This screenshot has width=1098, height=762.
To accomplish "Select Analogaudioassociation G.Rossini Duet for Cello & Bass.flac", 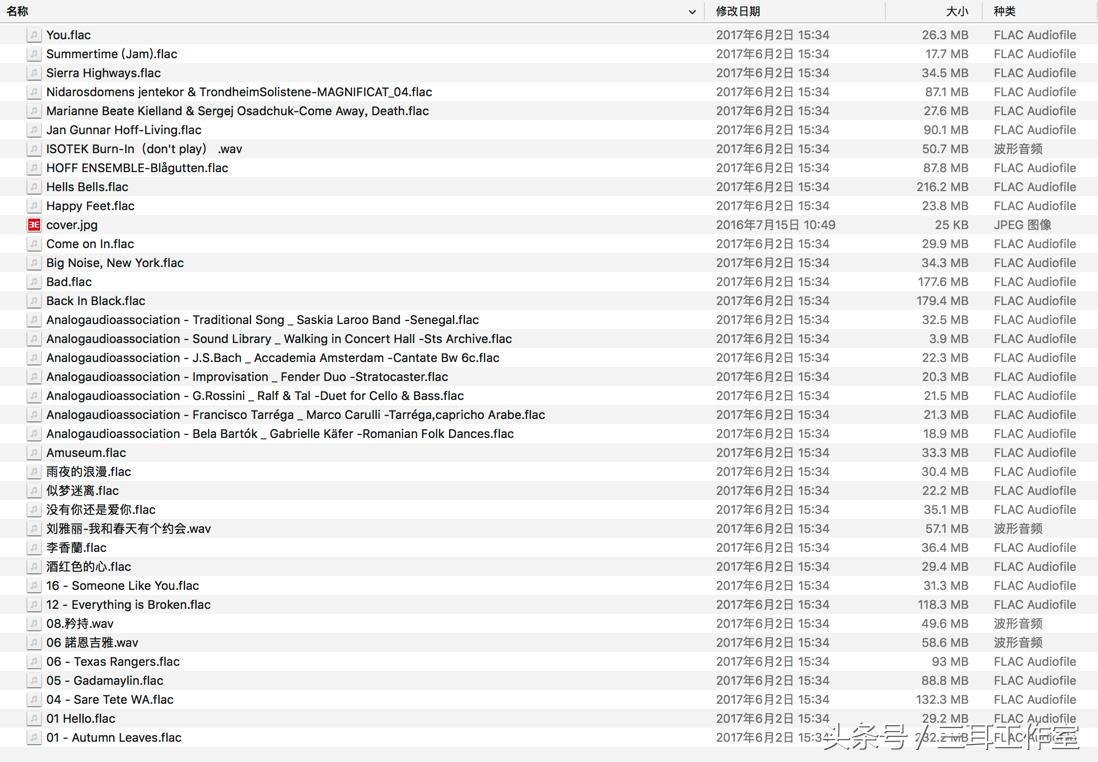I will coord(255,396).
